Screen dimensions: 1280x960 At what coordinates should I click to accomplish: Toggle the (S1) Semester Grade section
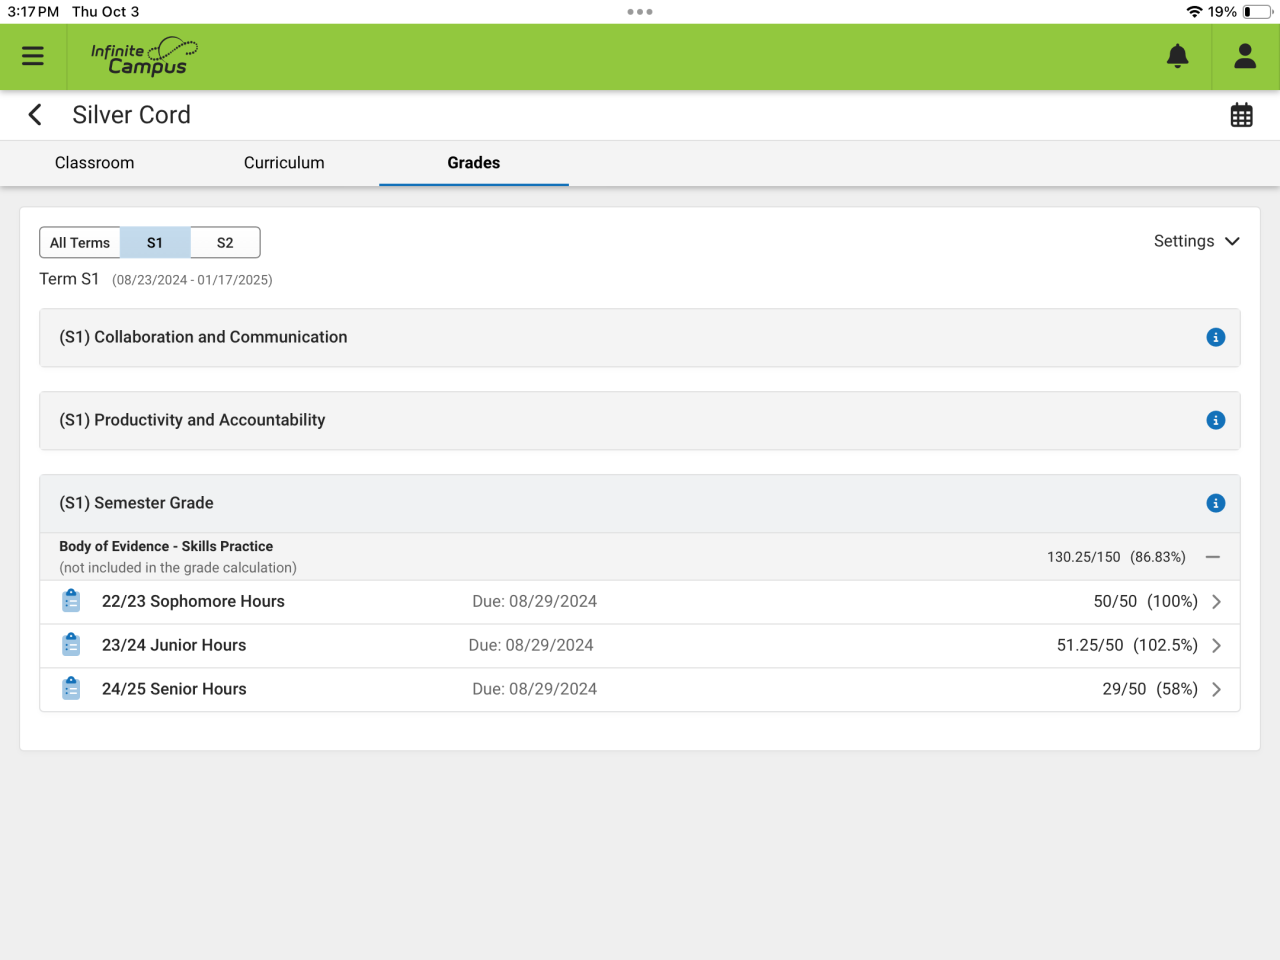click(x=640, y=504)
